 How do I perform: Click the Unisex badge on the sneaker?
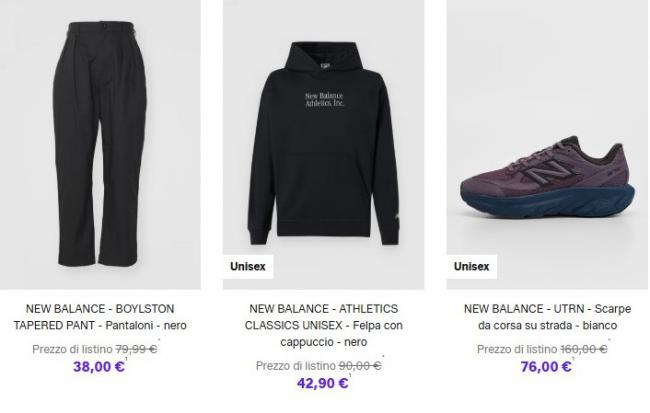click(x=472, y=267)
